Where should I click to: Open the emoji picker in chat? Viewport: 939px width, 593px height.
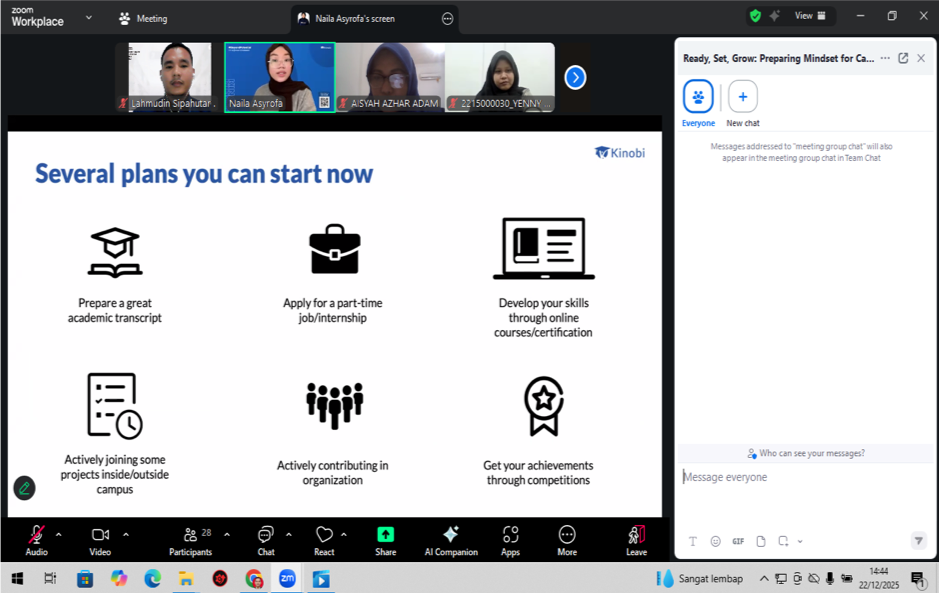(715, 541)
